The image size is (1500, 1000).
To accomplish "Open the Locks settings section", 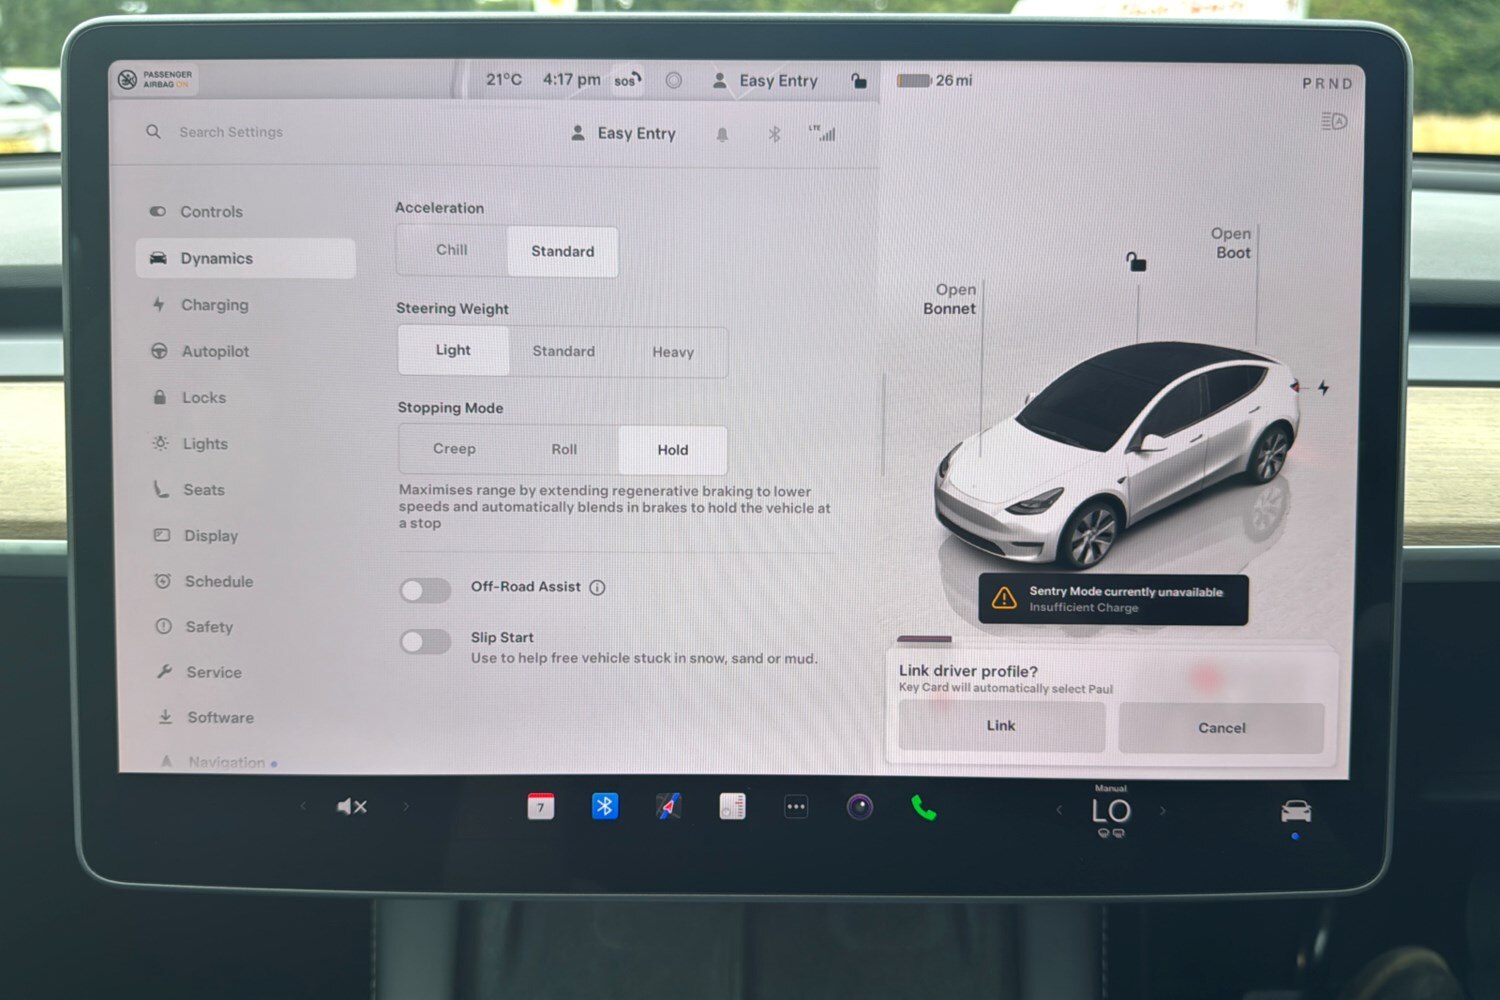I will pyautogui.click(x=189, y=397).
